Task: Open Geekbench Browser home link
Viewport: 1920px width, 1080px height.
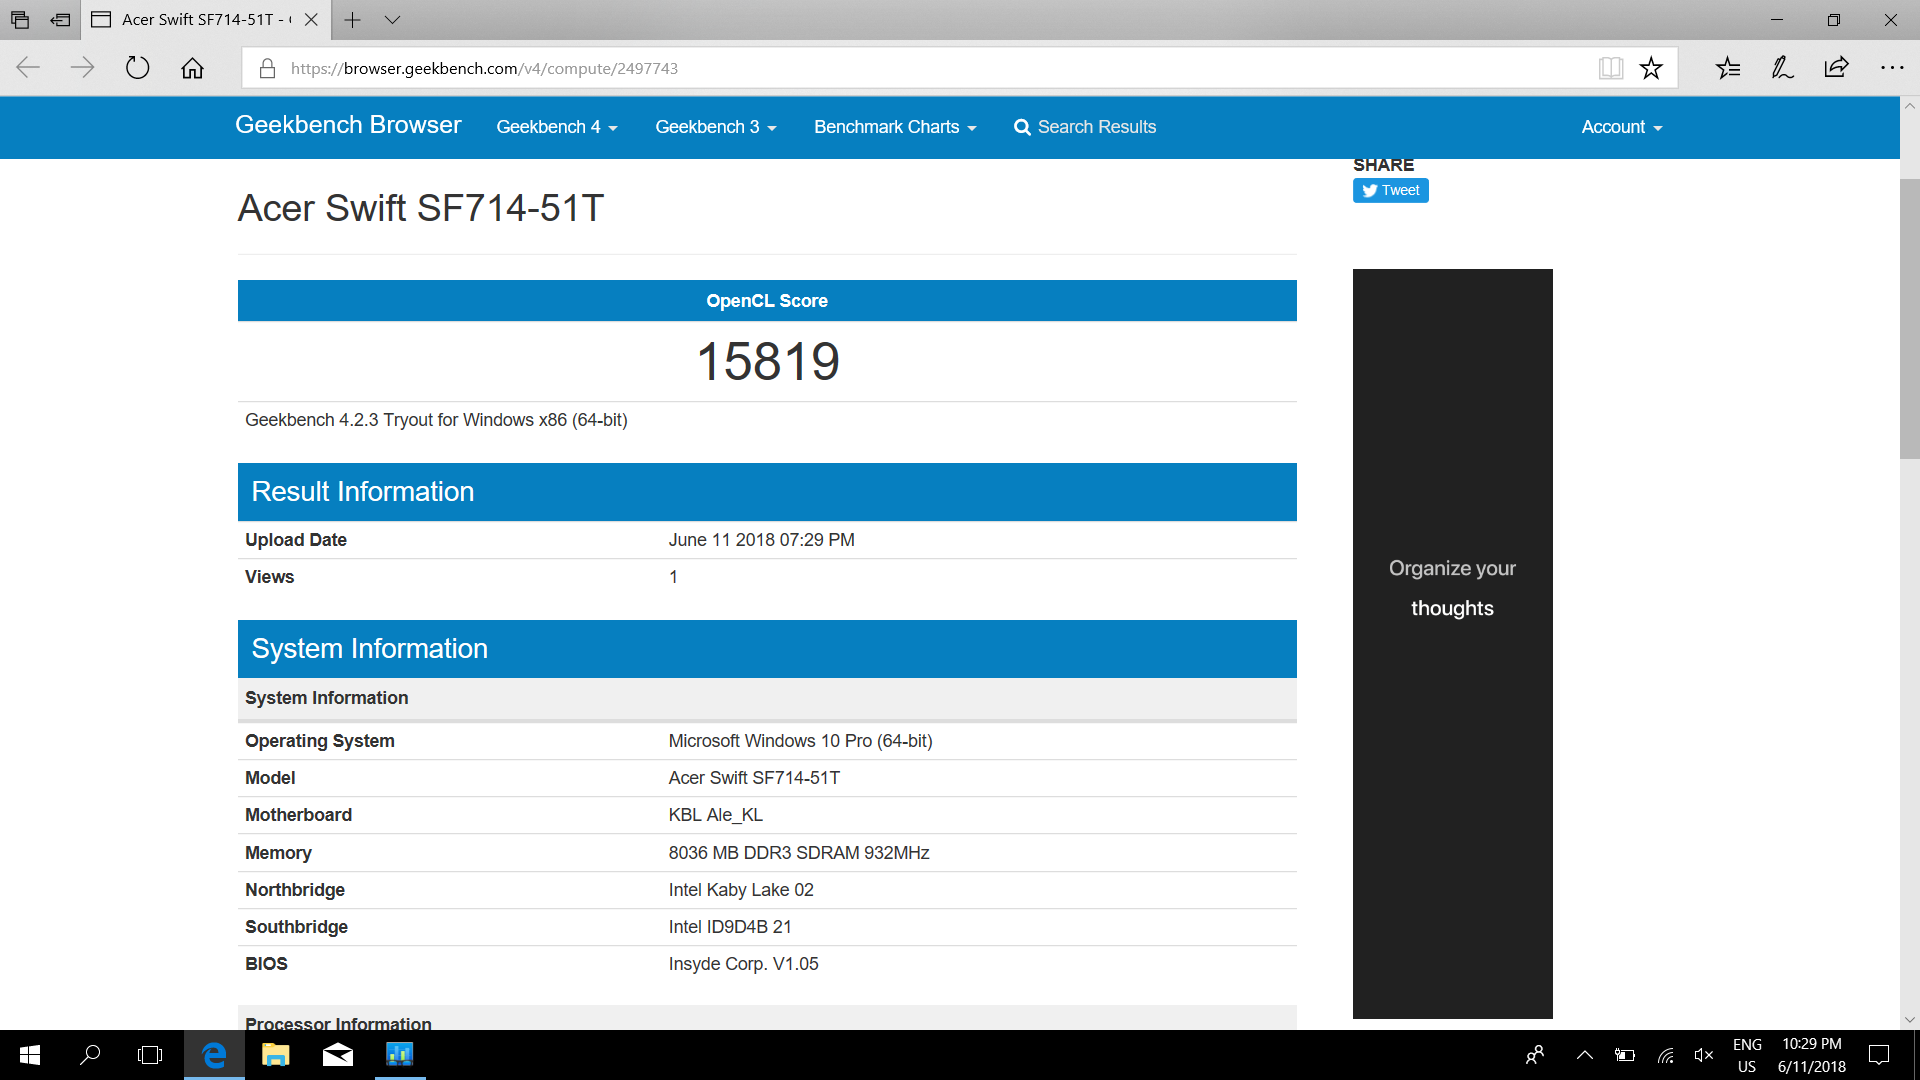Action: coord(348,125)
